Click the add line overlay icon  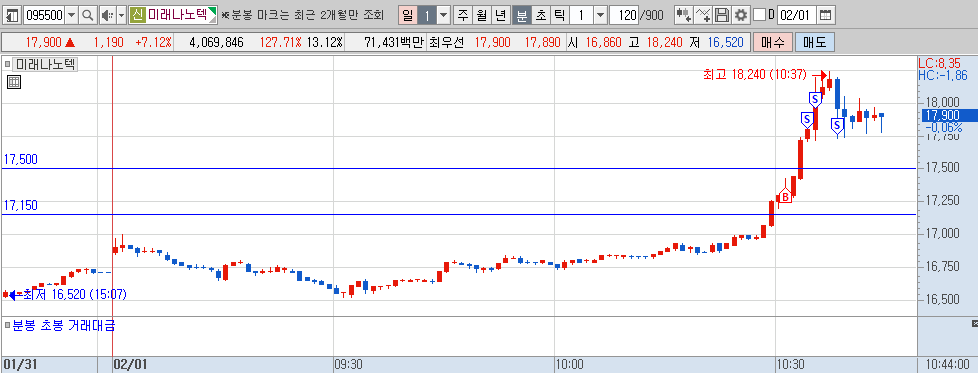click(x=703, y=15)
